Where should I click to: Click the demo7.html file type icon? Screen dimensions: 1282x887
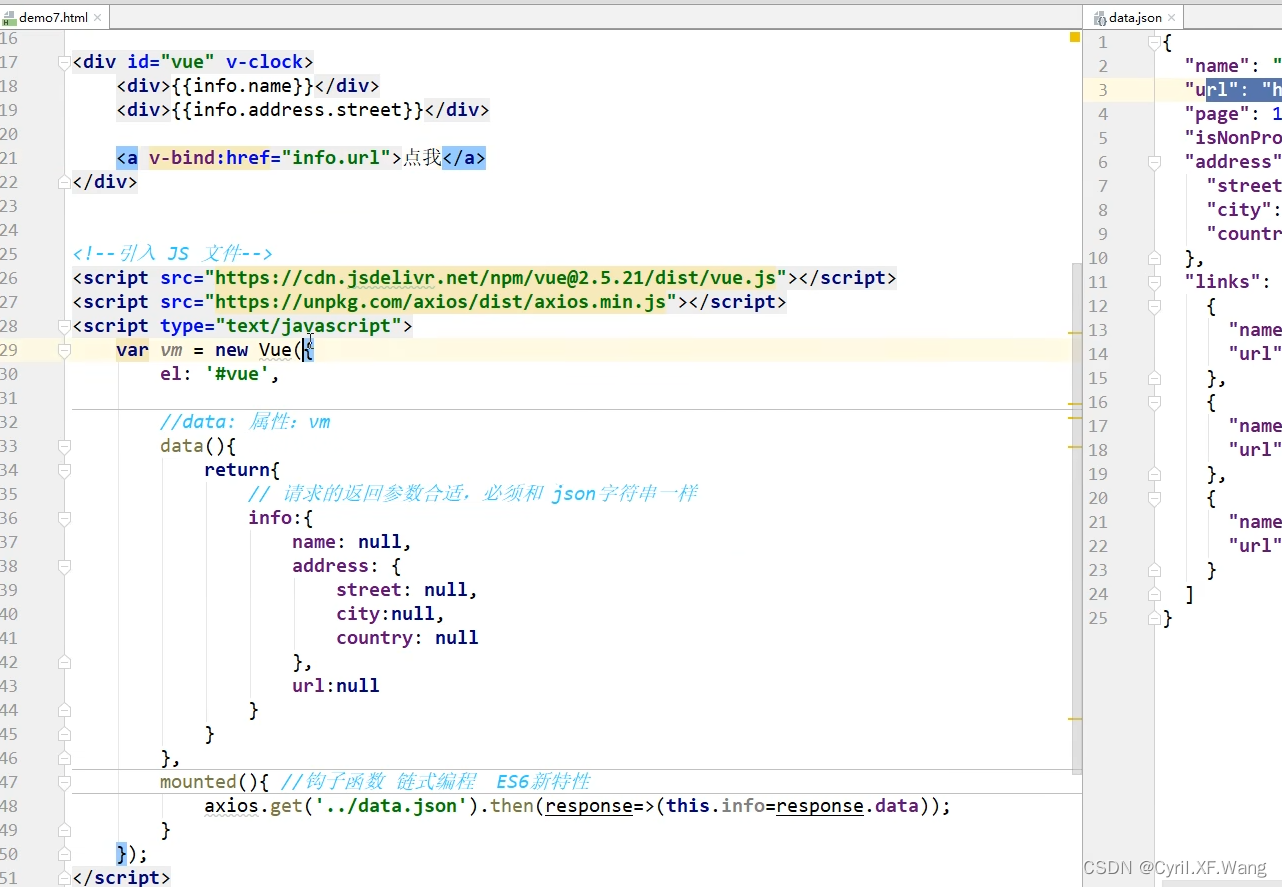pyautogui.click(x=11, y=18)
